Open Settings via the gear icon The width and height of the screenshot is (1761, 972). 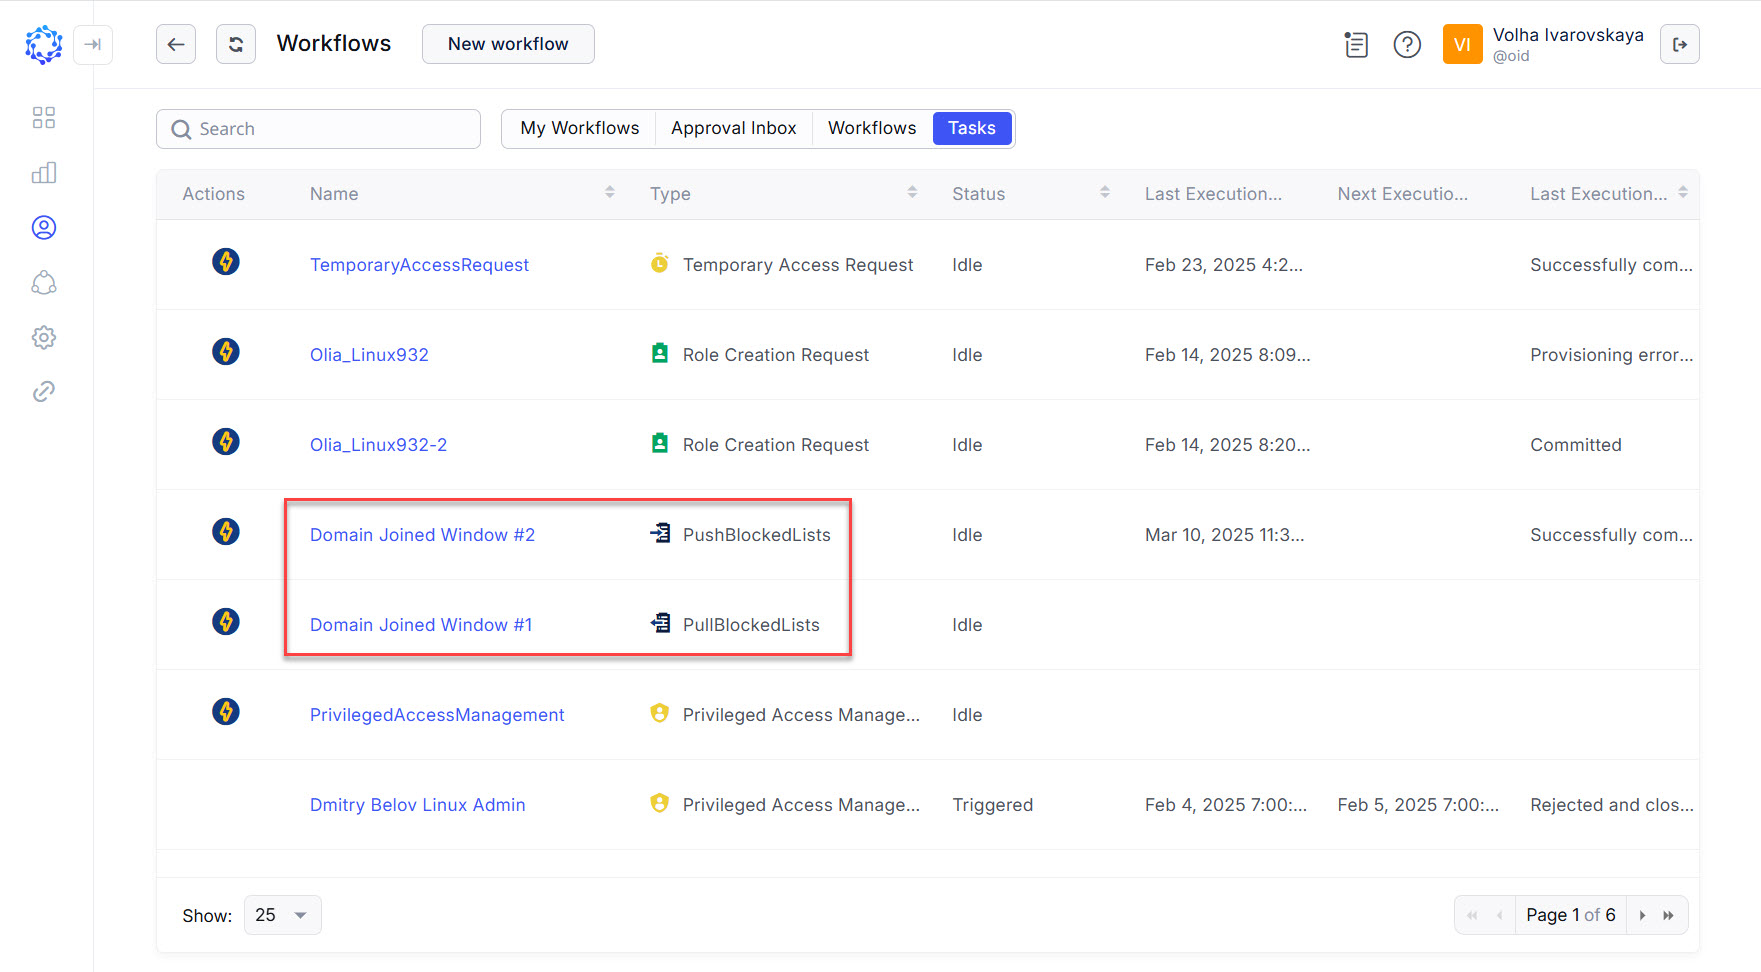43,337
